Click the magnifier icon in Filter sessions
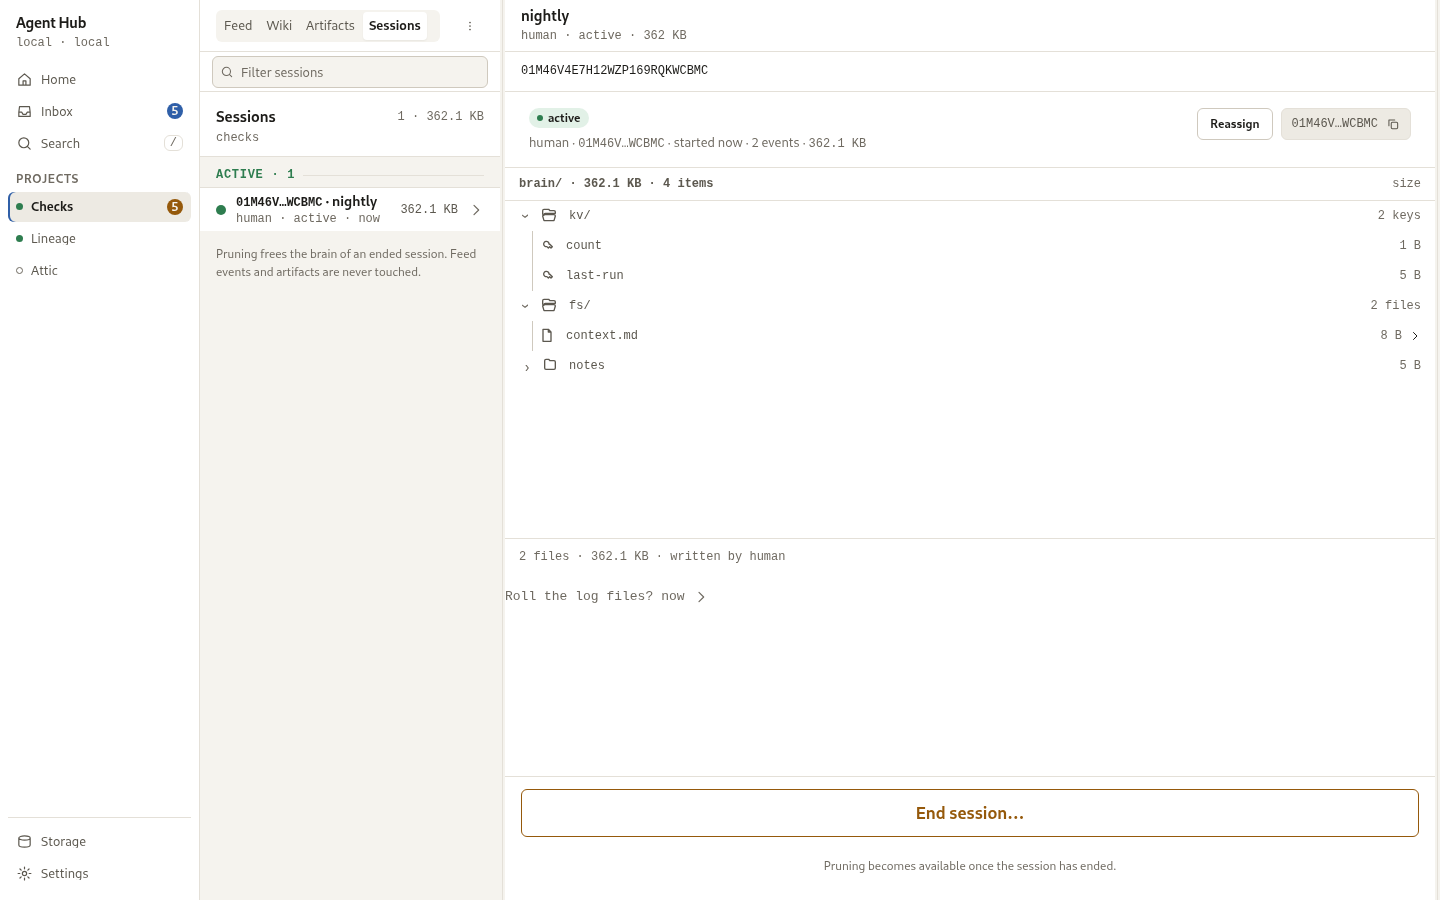Viewport: 1440px width, 900px height. tap(227, 72)
